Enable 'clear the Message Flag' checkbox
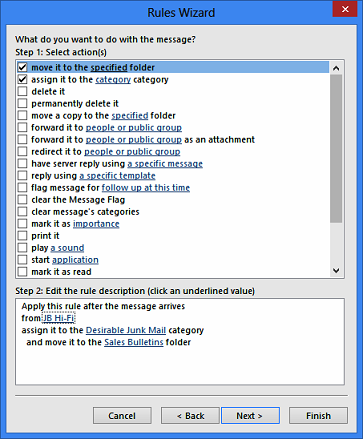This screenshot has height=439, width=363. pyautogui.click(x=22, y=200)
